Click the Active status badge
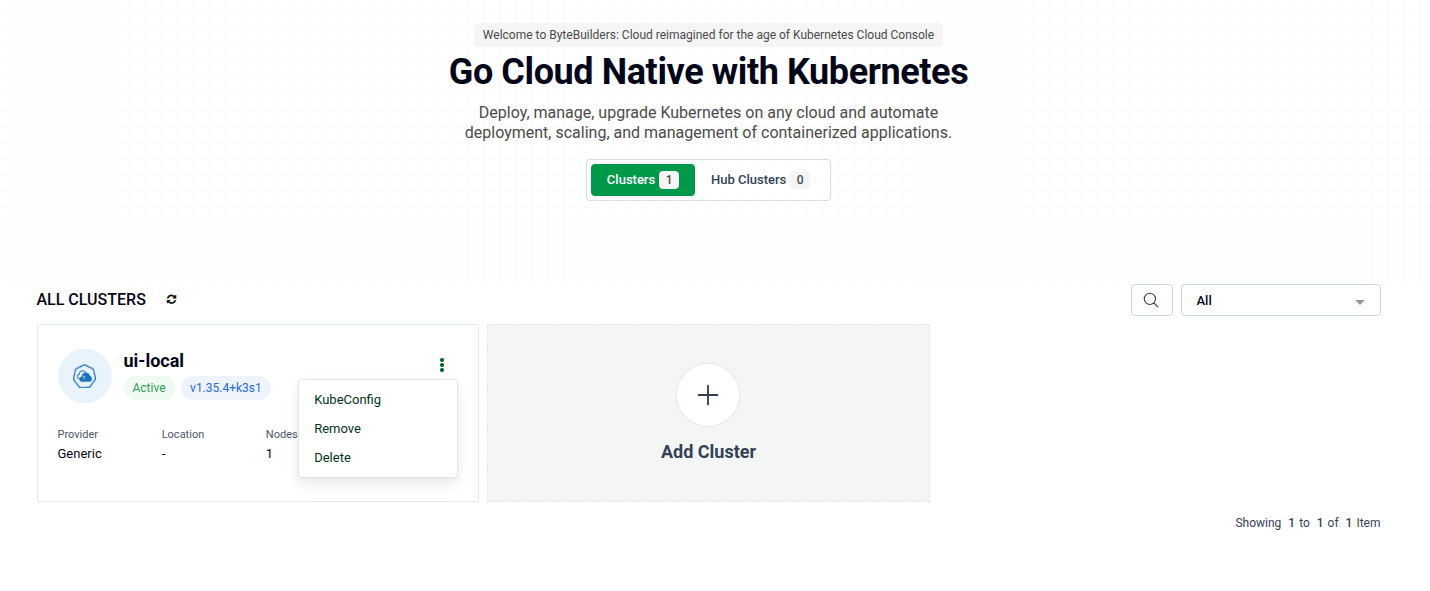1430x591 pixels. (149, 388)
